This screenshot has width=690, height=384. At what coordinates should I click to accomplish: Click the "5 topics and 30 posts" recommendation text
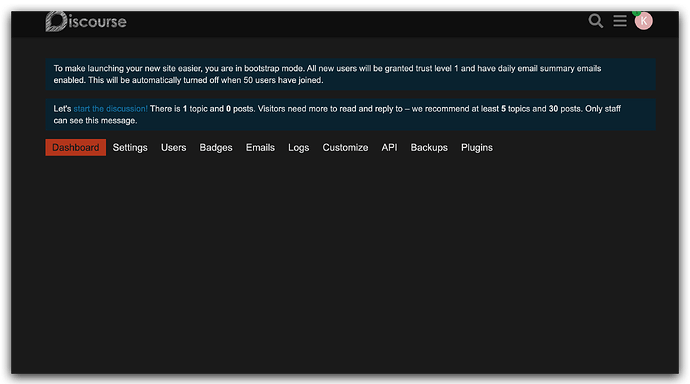point(541,109)
